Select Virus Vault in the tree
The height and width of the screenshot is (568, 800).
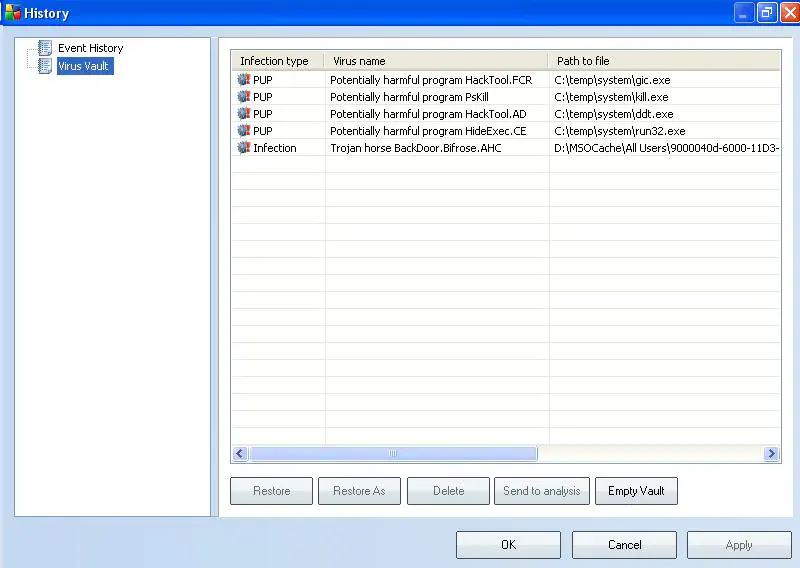pos(84,66)
